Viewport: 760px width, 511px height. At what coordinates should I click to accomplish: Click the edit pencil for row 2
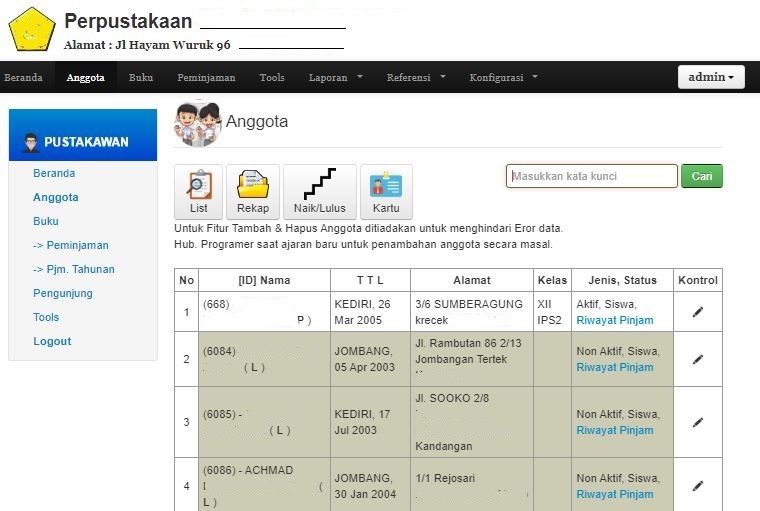697,359
